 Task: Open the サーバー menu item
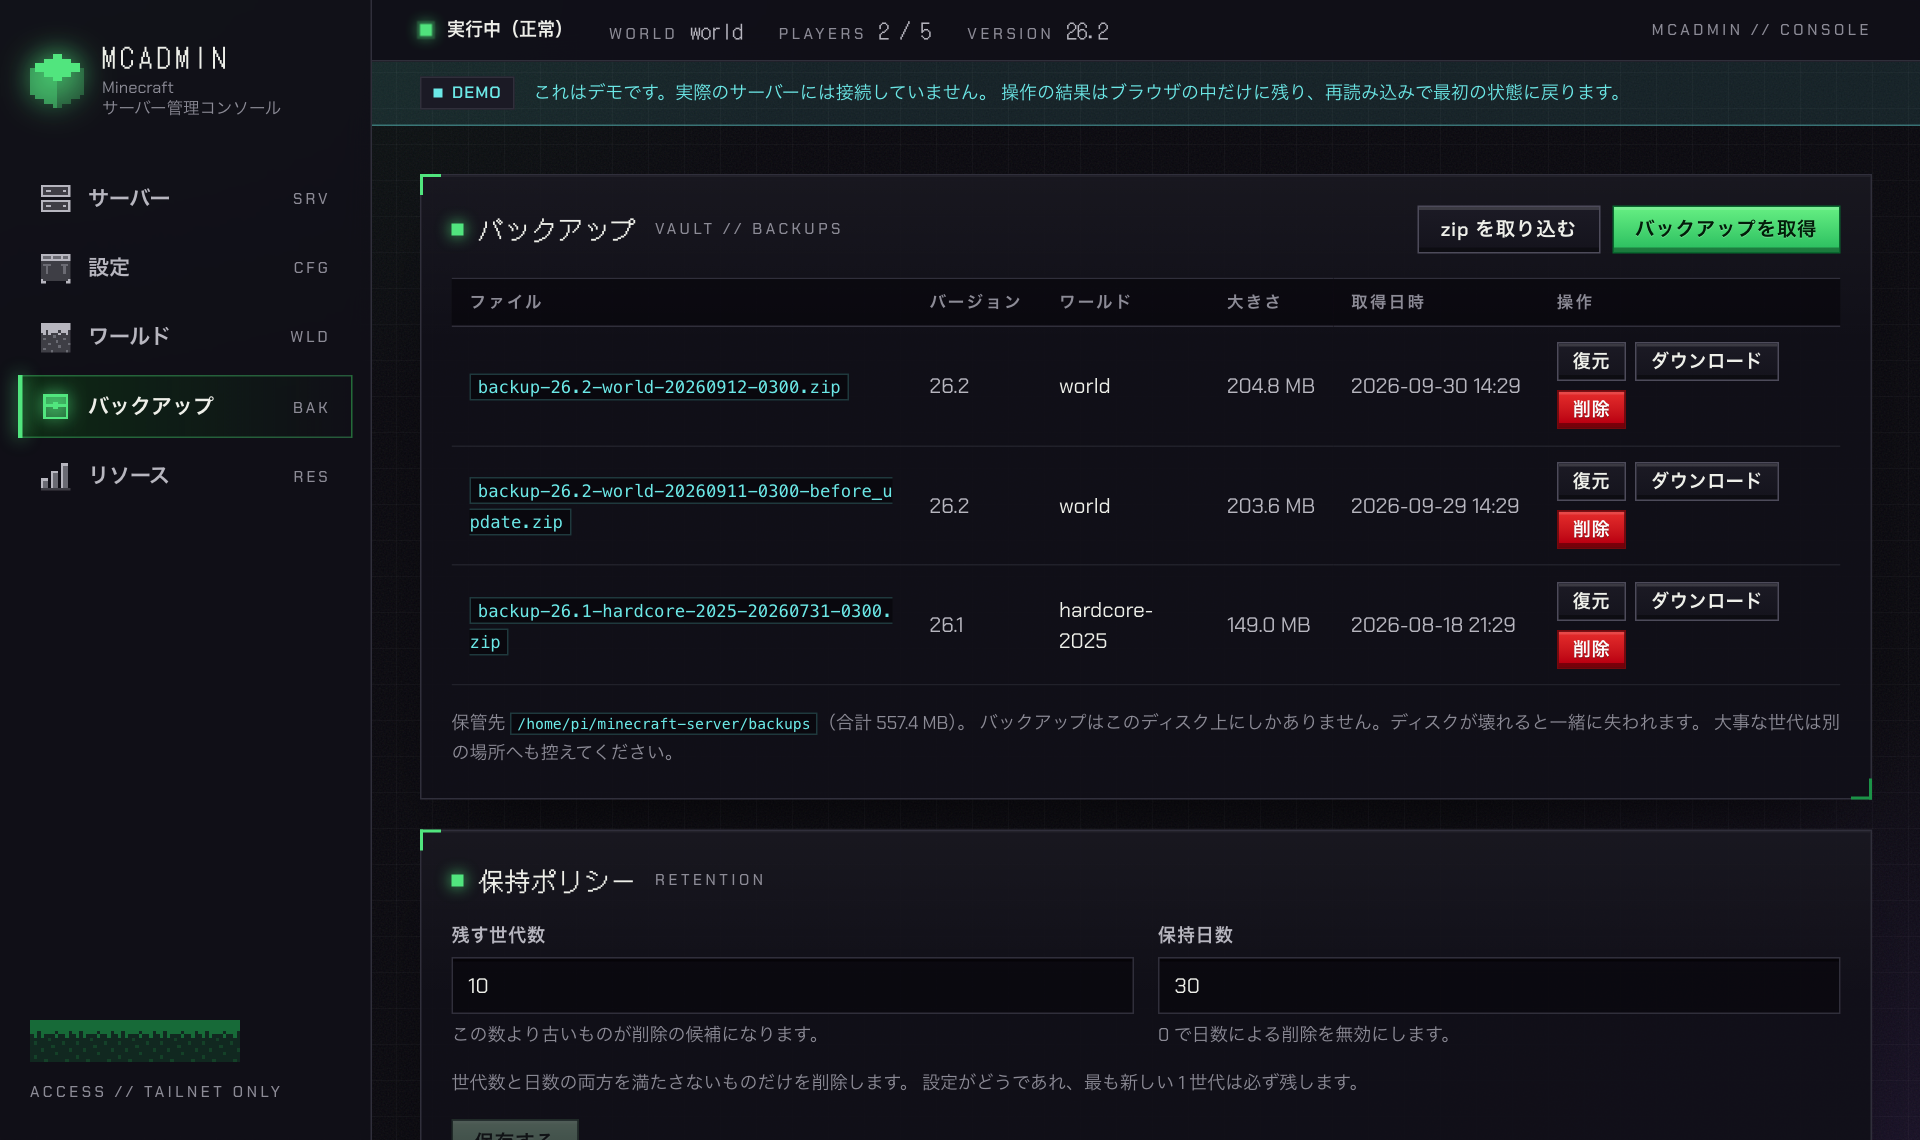[185, 198]
